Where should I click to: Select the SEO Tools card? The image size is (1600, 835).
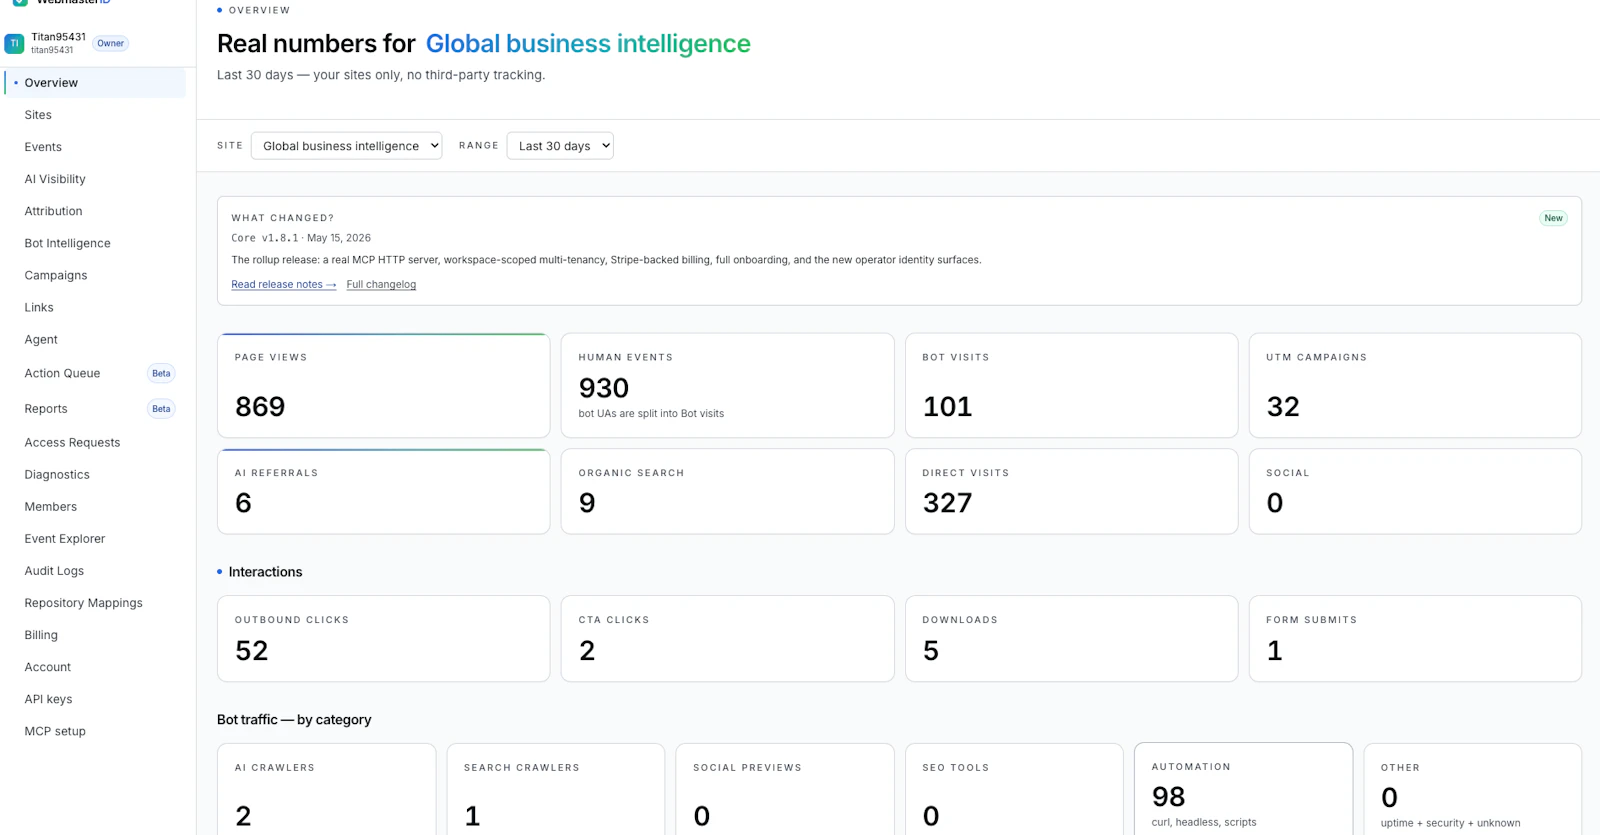click(x=1014, y=789)
